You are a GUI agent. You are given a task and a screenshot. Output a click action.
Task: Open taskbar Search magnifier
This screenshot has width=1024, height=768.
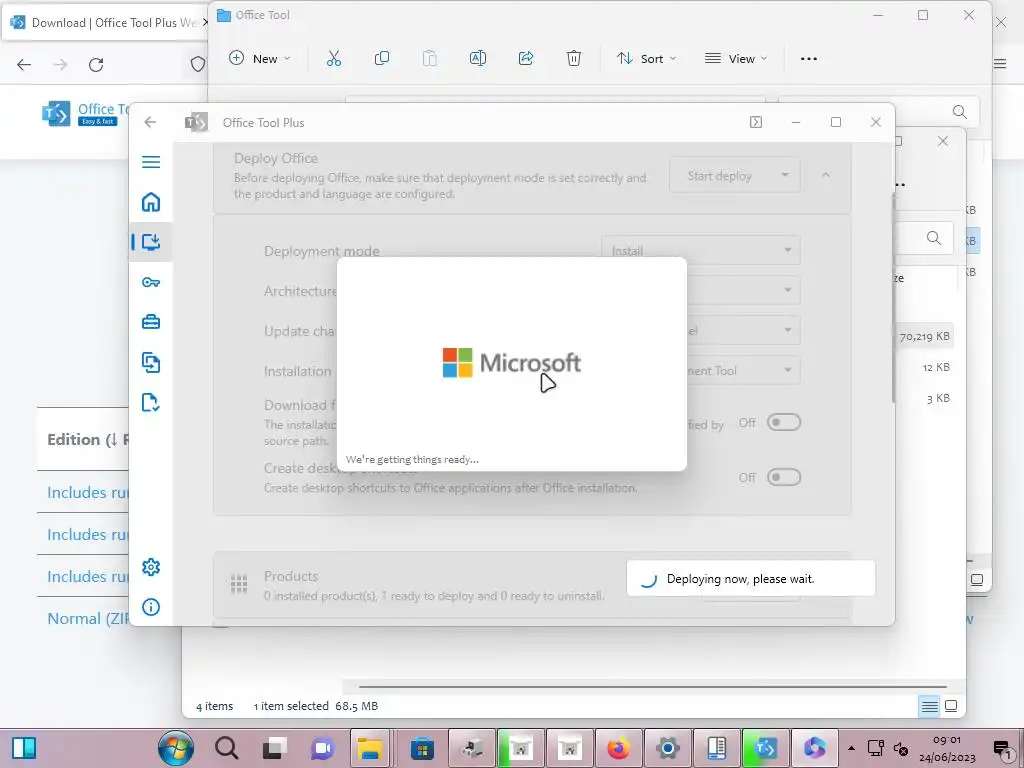point(226,748)
